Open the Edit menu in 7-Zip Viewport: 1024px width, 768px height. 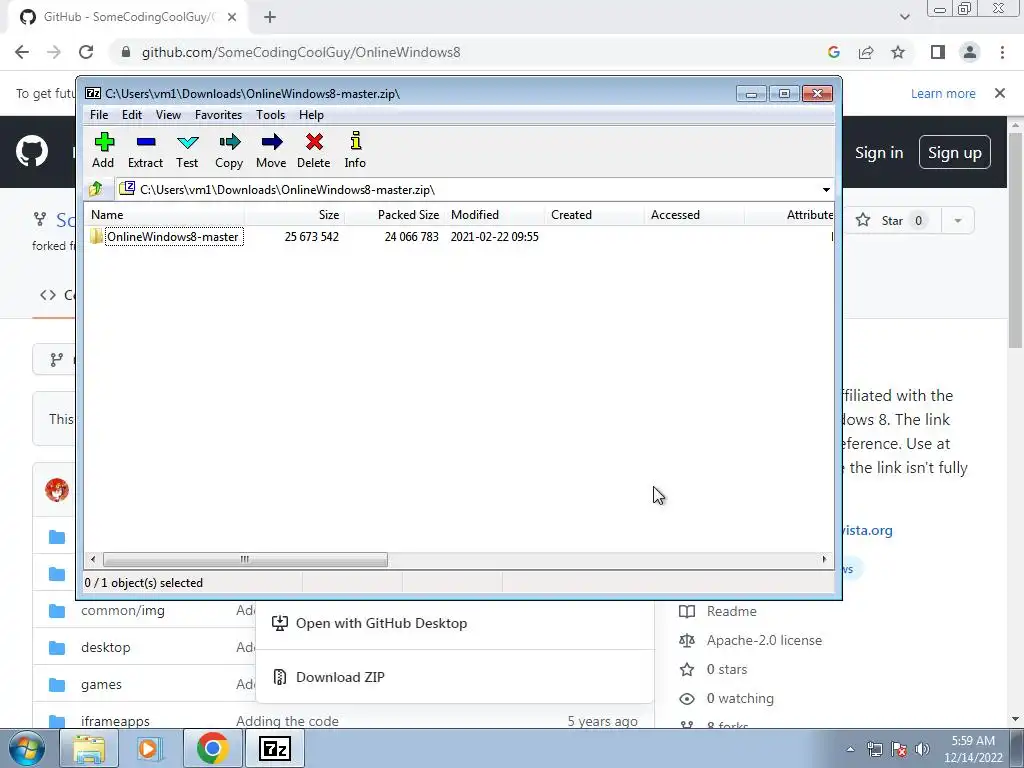(132, 115)
